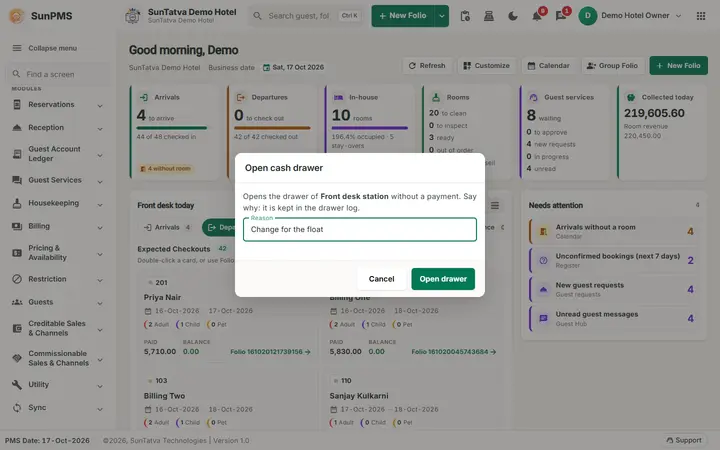The image size is (720, 450).
Task: Open Folio 161020121739156 link
Action: (270, 352)
